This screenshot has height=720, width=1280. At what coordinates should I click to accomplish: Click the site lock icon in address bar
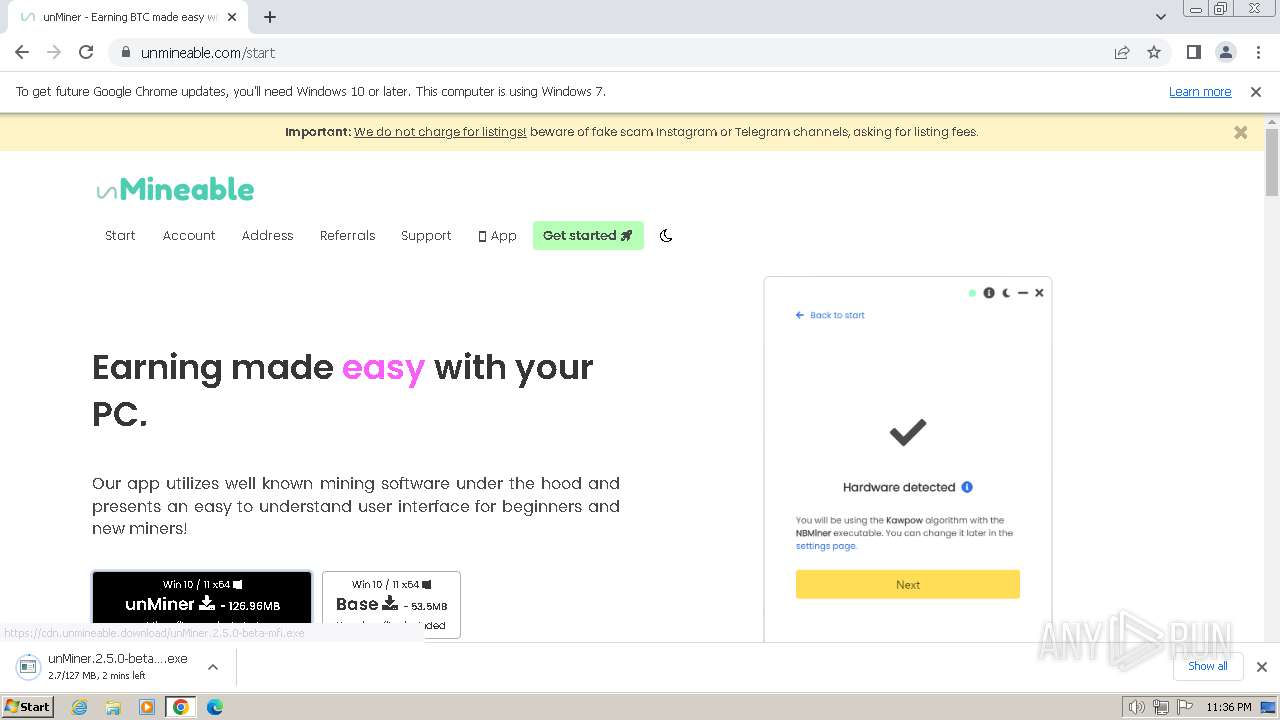pyautogui.click(x=125, y=52)
